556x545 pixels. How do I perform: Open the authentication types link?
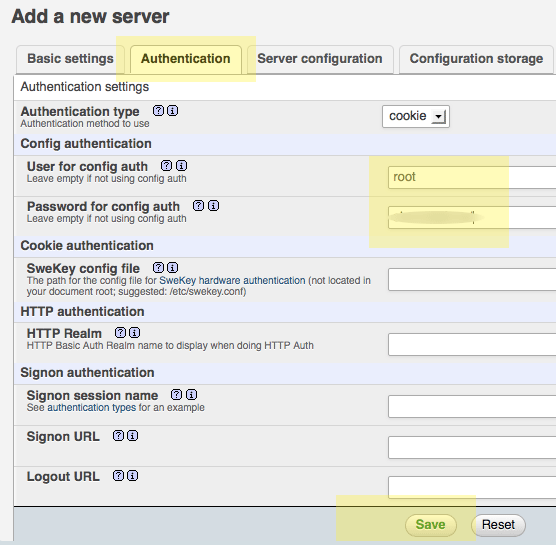(91, 407)
